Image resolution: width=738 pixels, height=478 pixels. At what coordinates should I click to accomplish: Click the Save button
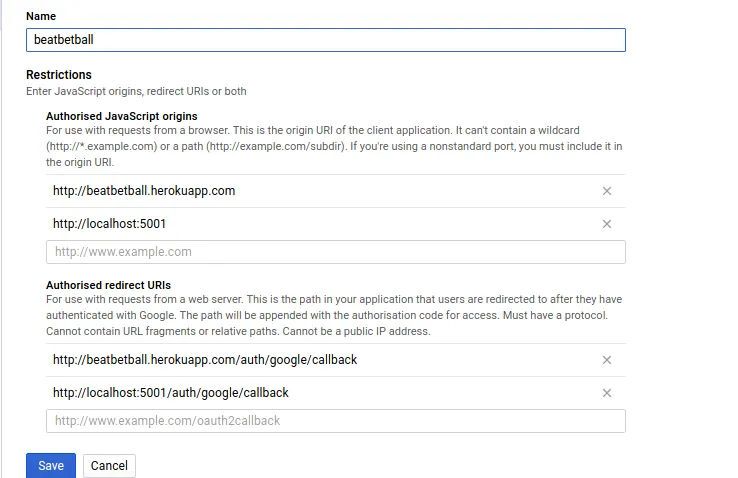coord(51,465)
